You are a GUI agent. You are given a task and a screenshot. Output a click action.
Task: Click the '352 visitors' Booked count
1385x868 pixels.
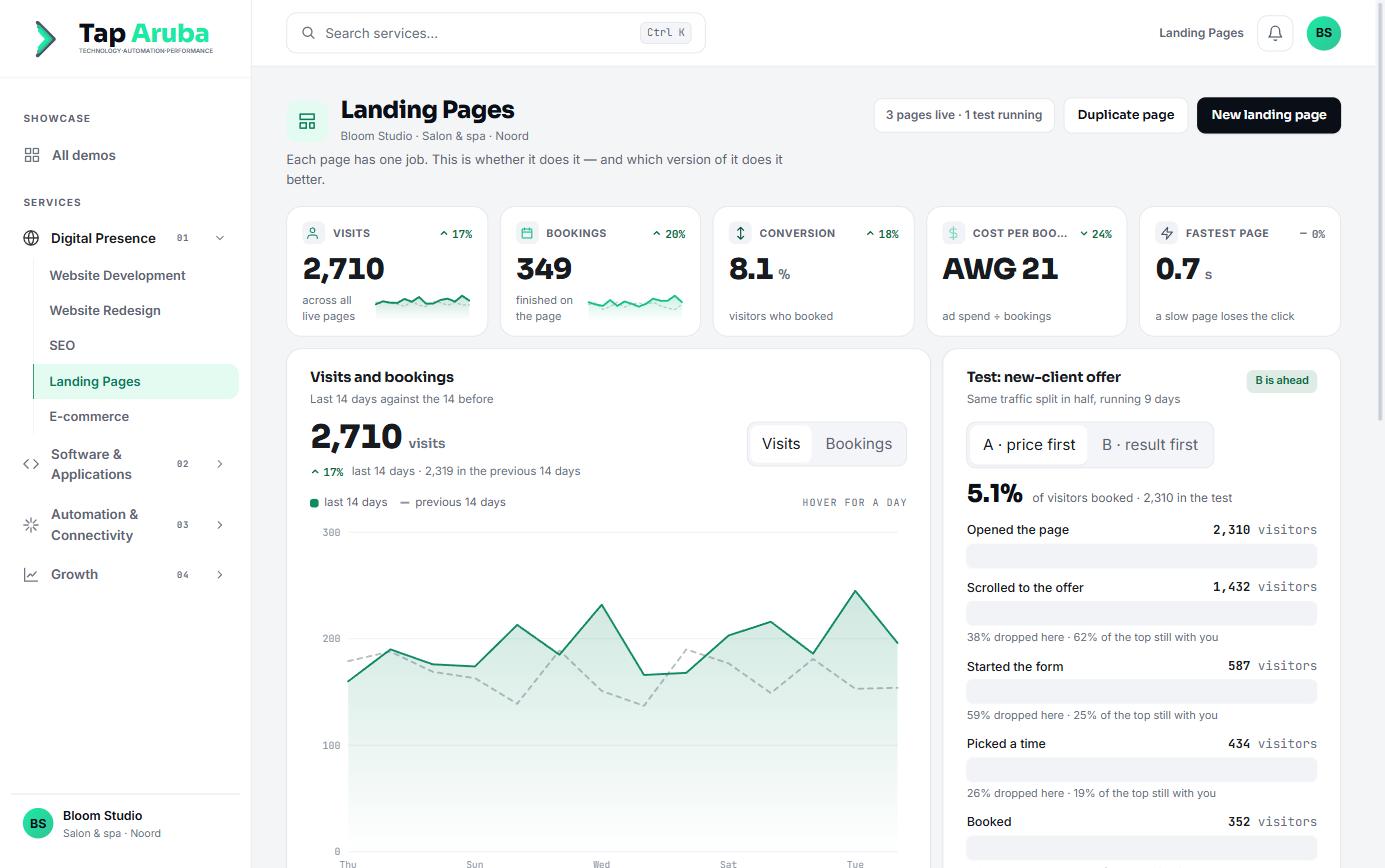coord(1272,822)
